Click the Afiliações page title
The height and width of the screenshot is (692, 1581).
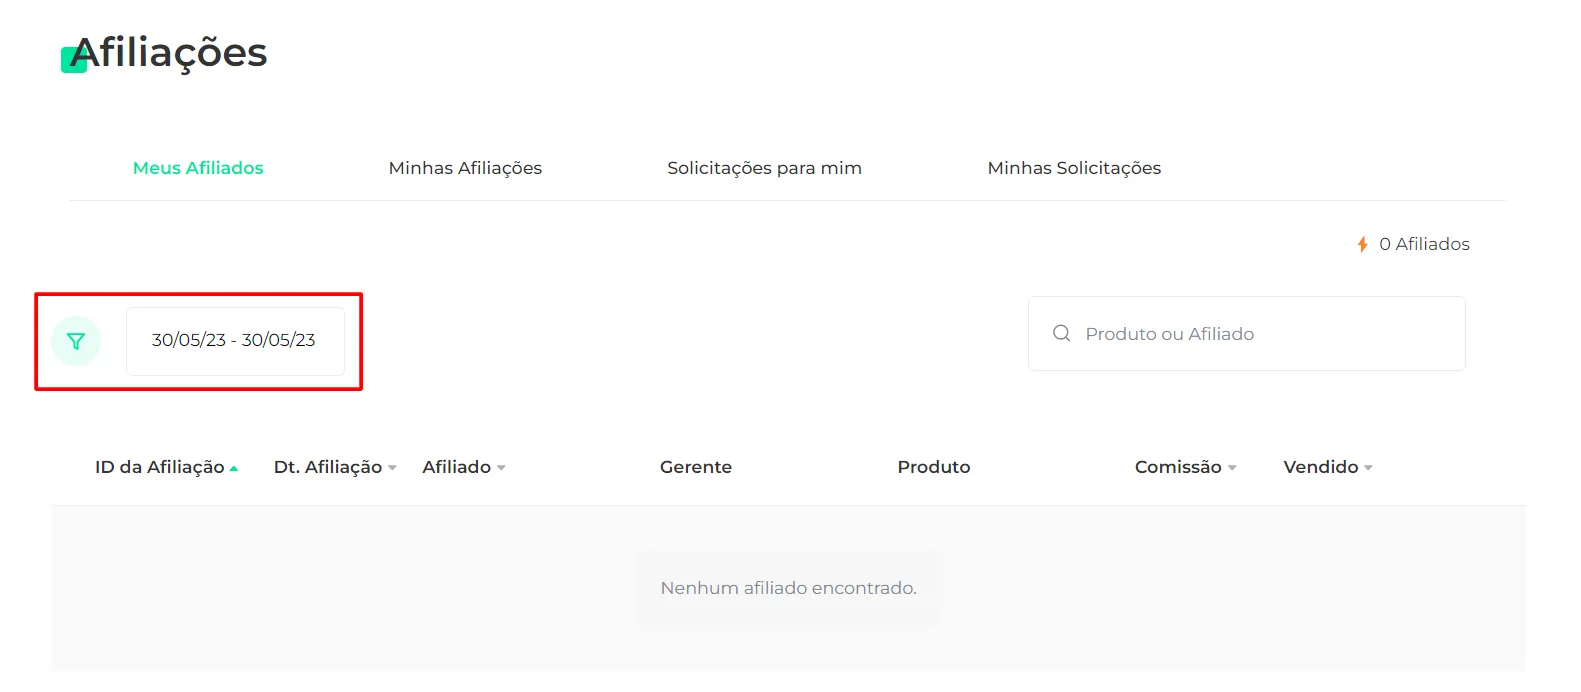click(169, 53)
